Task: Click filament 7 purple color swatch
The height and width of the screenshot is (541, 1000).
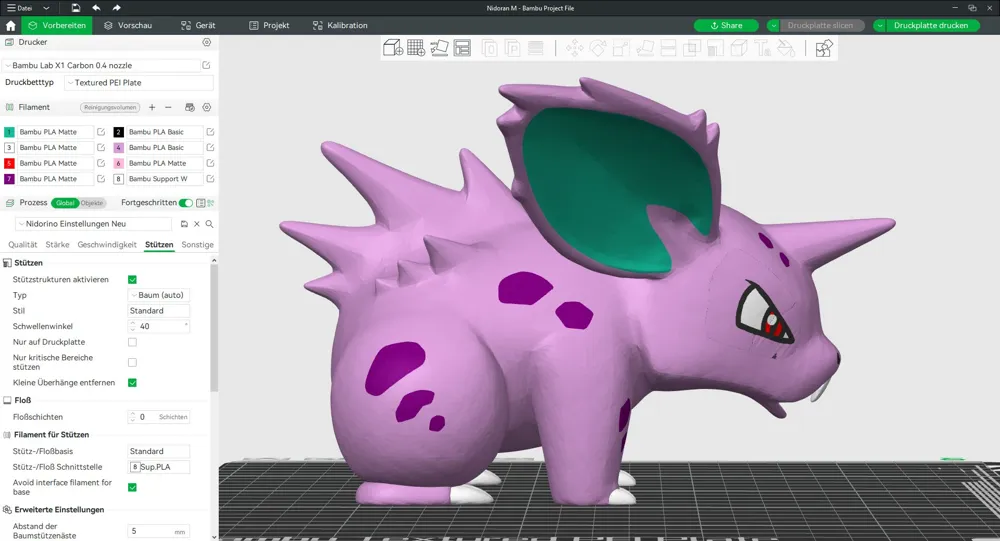Action: [9, 179]
